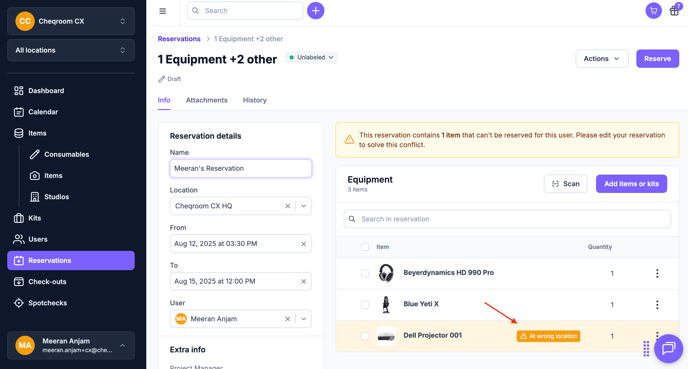Open the chat support bubble

(x=668, y=349)
